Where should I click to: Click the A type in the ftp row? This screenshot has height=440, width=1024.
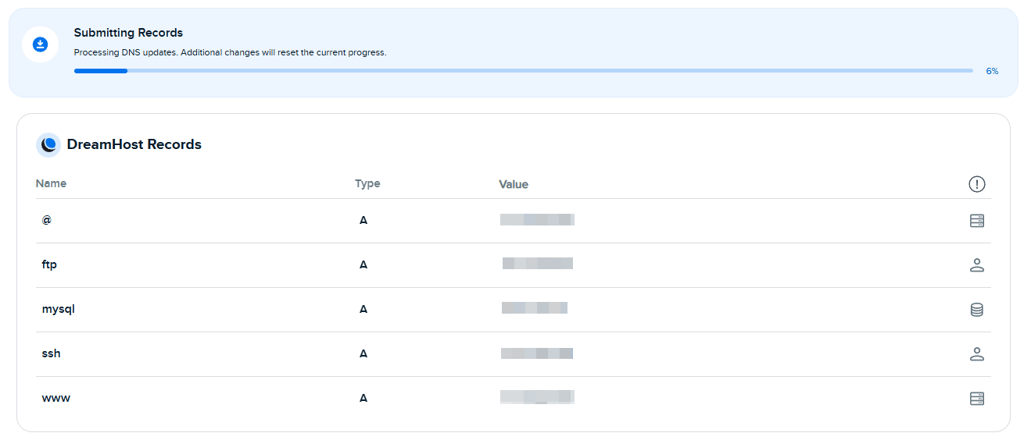(363, 265)
